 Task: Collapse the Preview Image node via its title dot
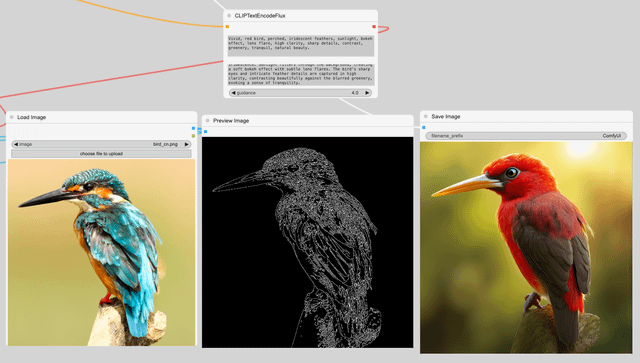click(208, 120)
